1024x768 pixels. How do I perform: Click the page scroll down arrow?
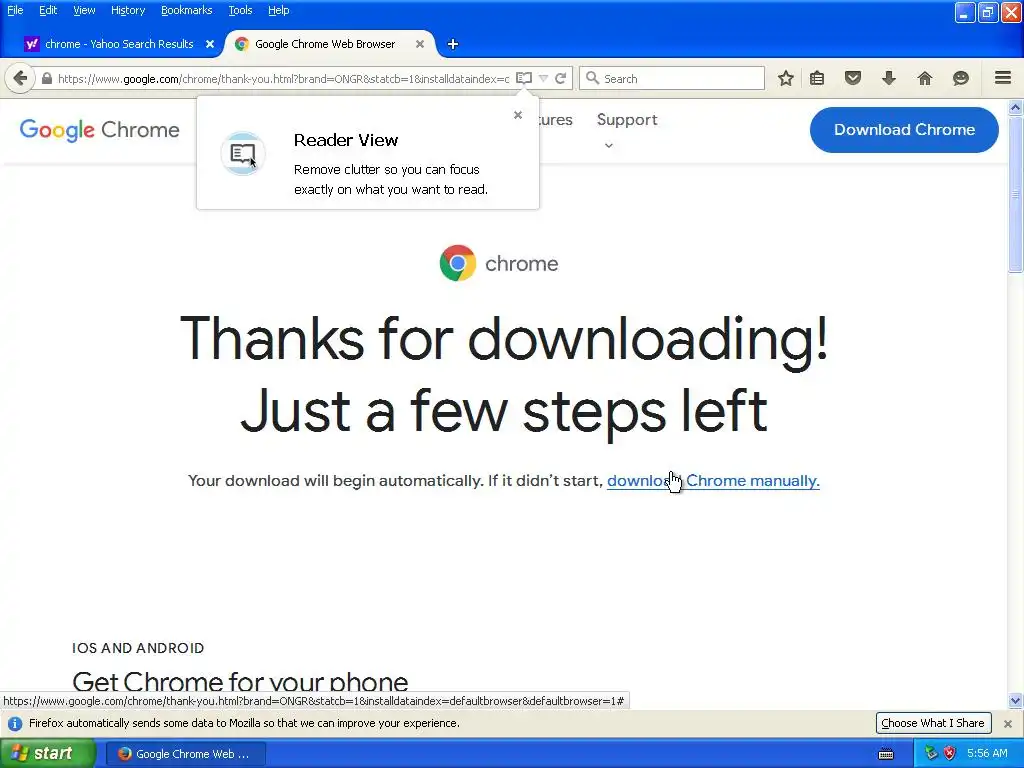1016,701
